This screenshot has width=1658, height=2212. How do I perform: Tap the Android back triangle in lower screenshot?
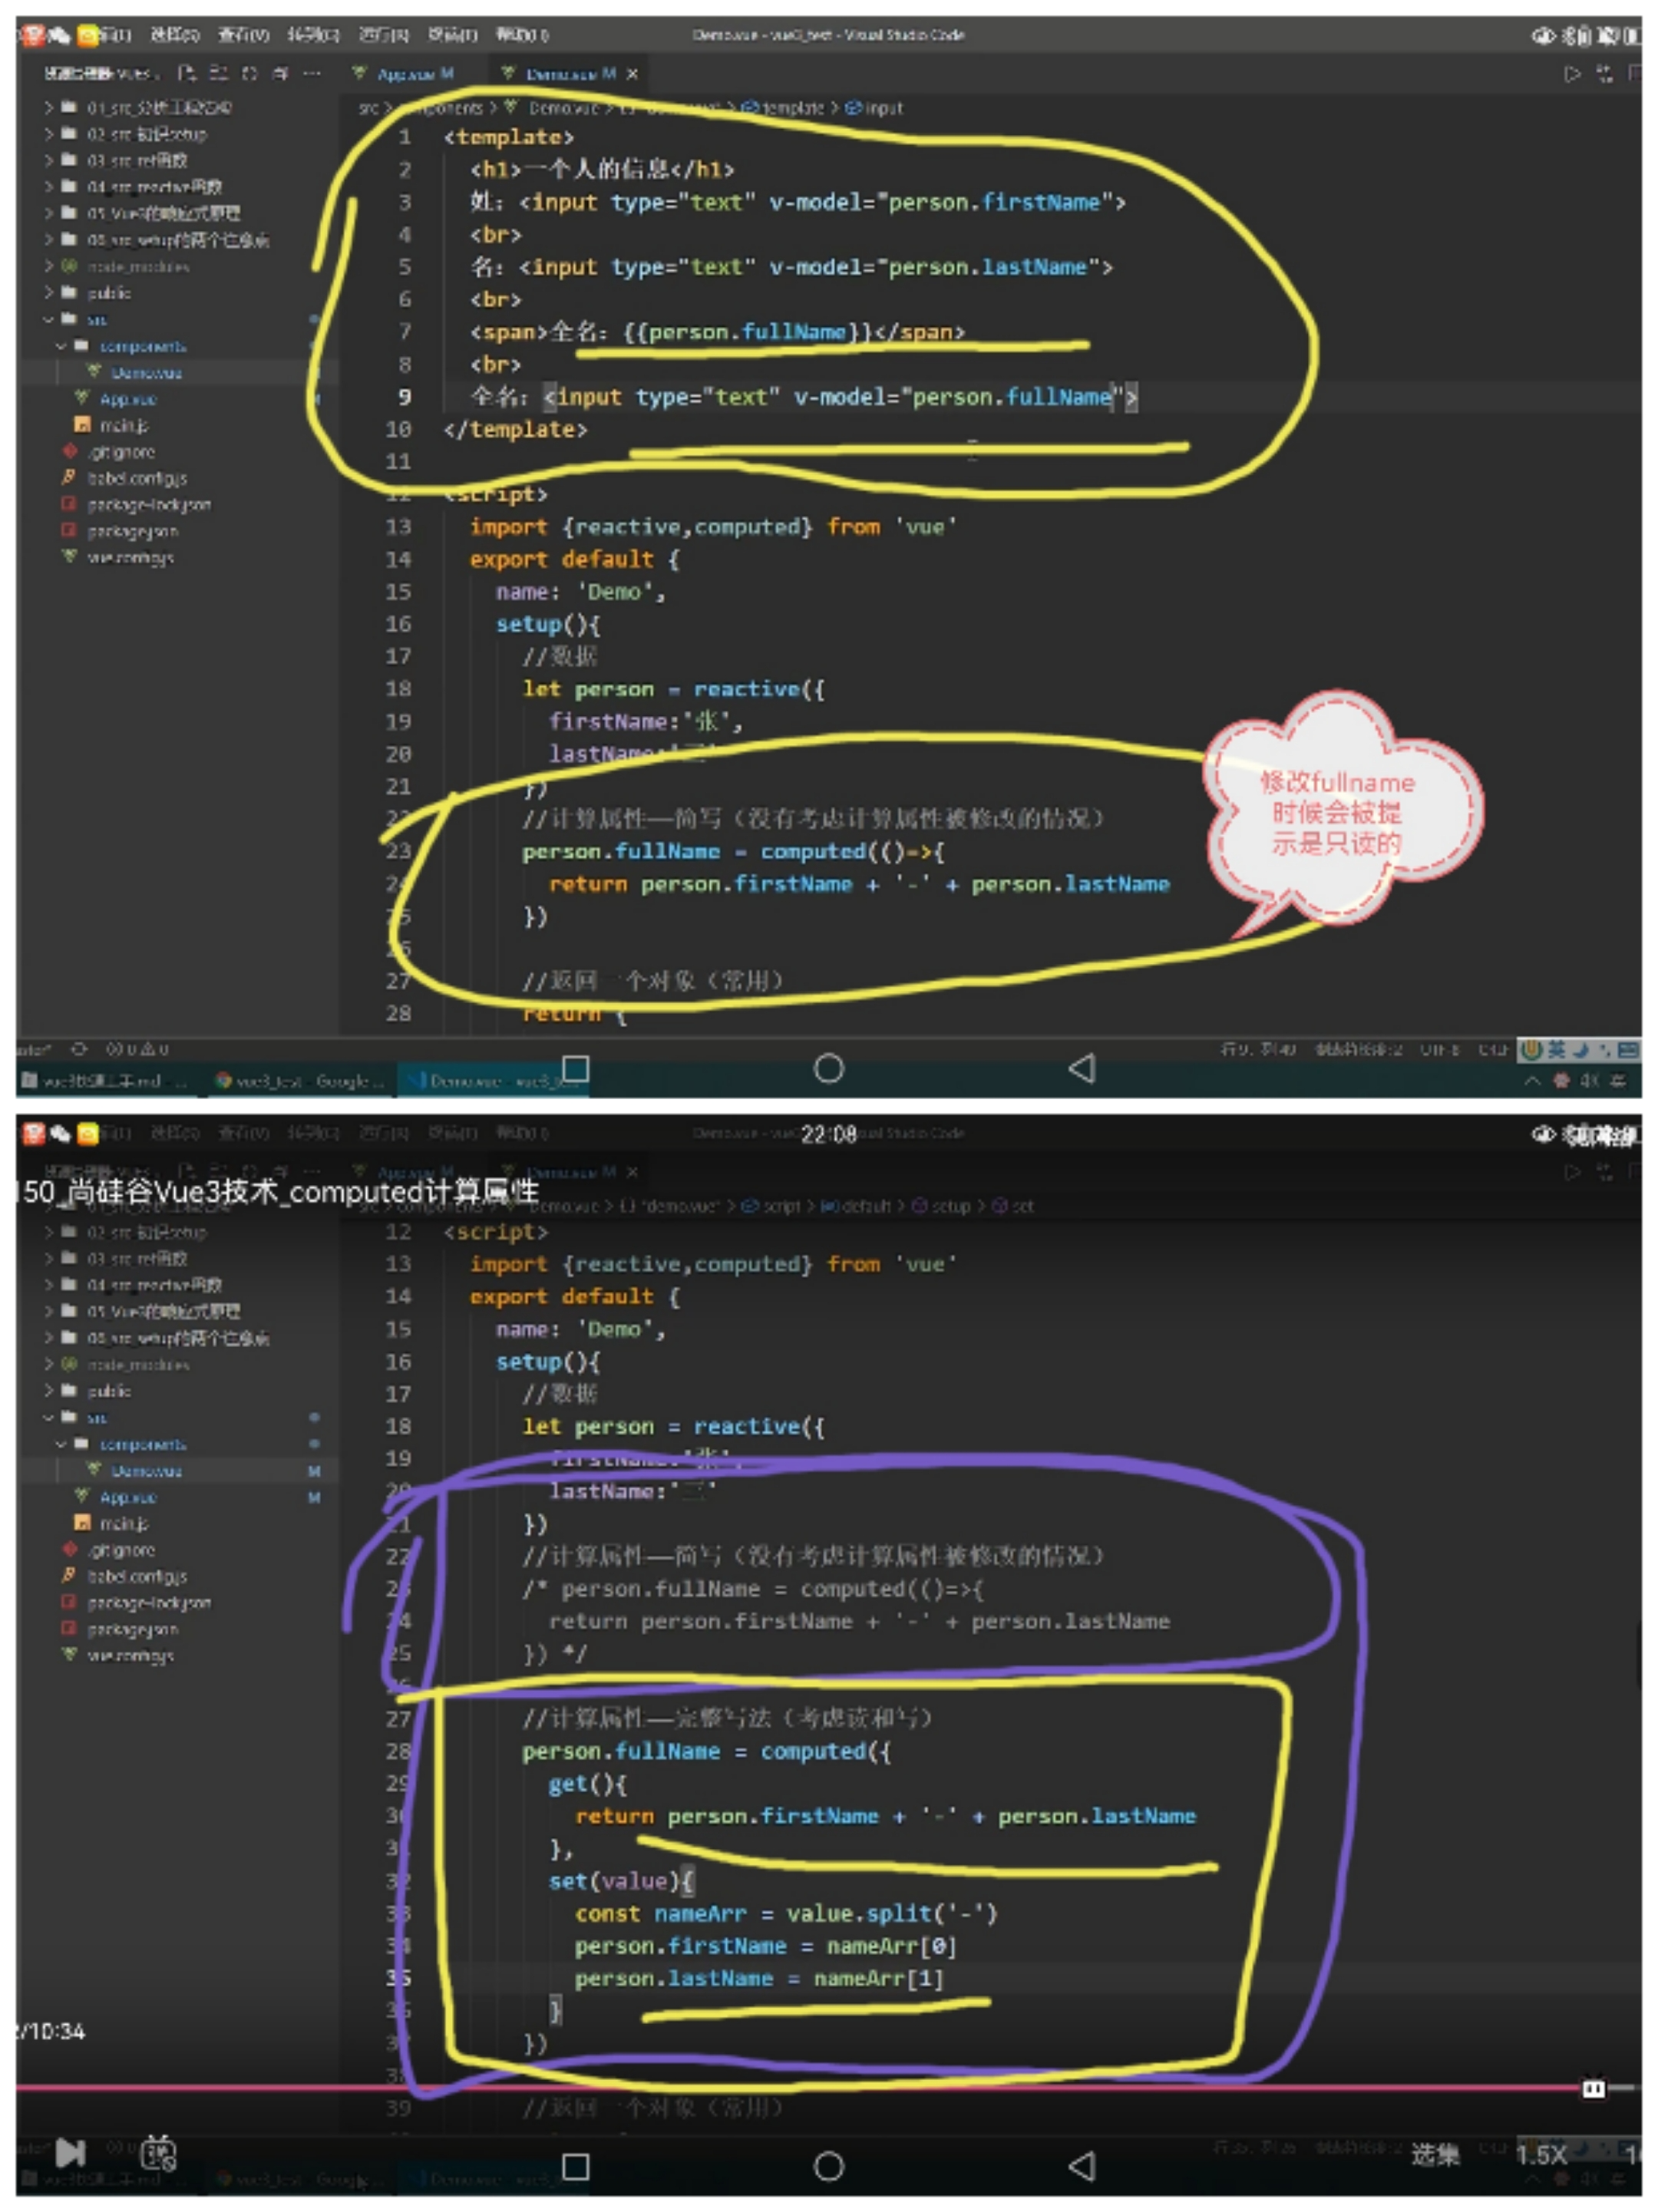[1082, 2166]
